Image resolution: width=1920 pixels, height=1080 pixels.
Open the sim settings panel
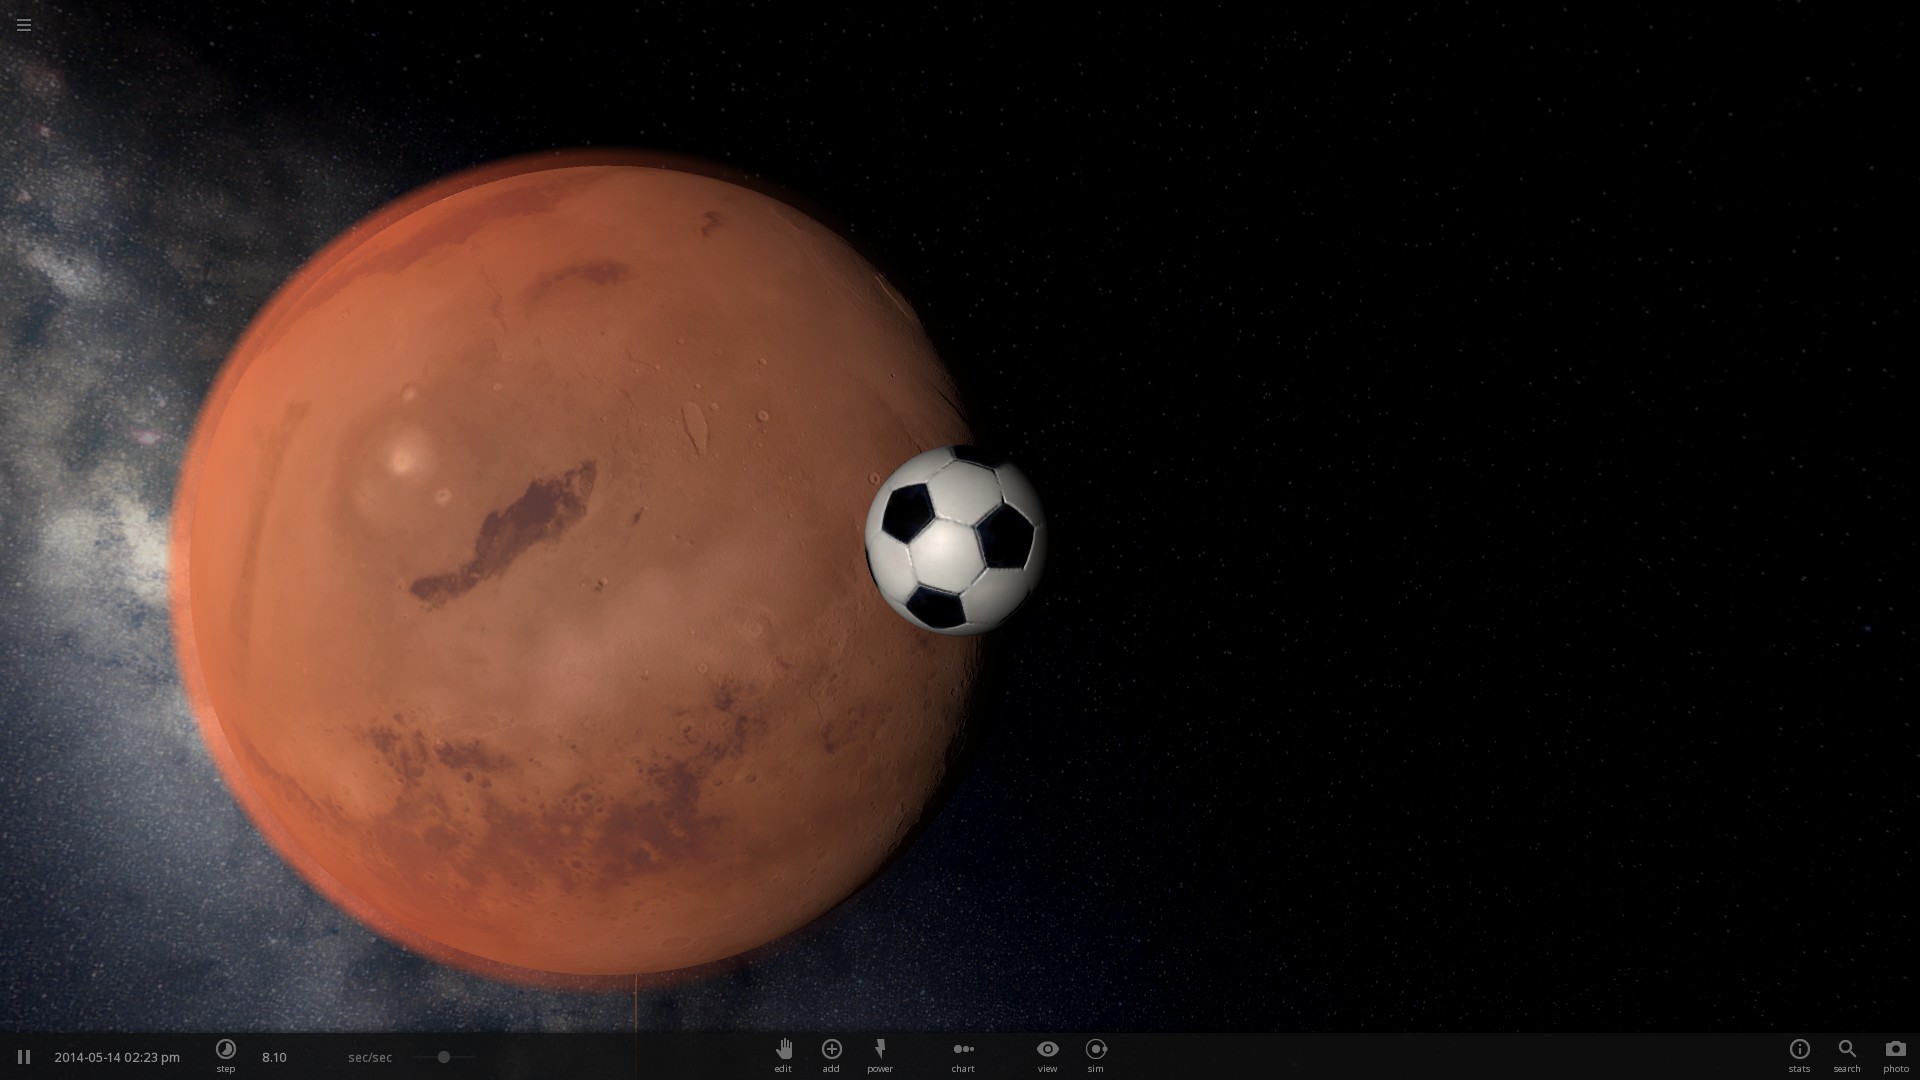[1096, 1049]
